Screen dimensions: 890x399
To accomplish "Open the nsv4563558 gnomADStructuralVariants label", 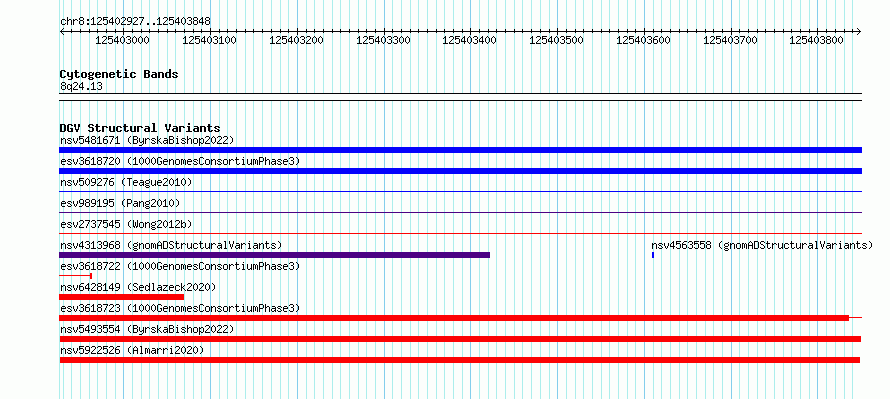I will [x=762, y=245].
